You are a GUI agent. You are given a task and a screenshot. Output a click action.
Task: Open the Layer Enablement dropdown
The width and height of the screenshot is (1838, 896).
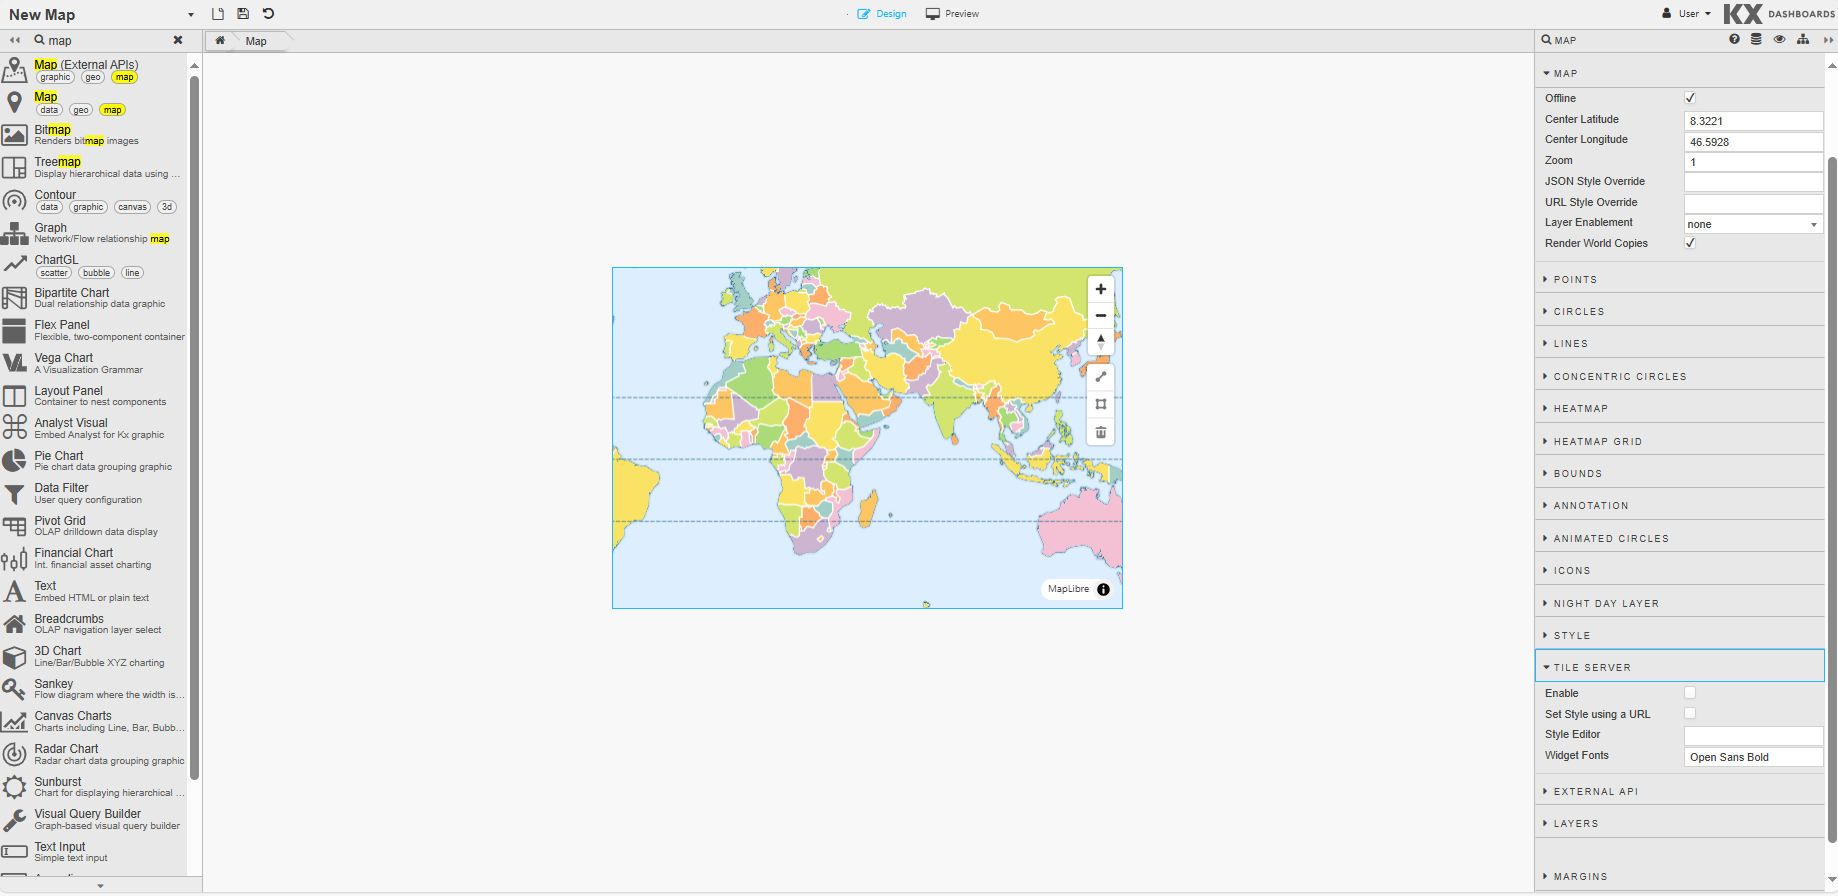coord(1753,224)
